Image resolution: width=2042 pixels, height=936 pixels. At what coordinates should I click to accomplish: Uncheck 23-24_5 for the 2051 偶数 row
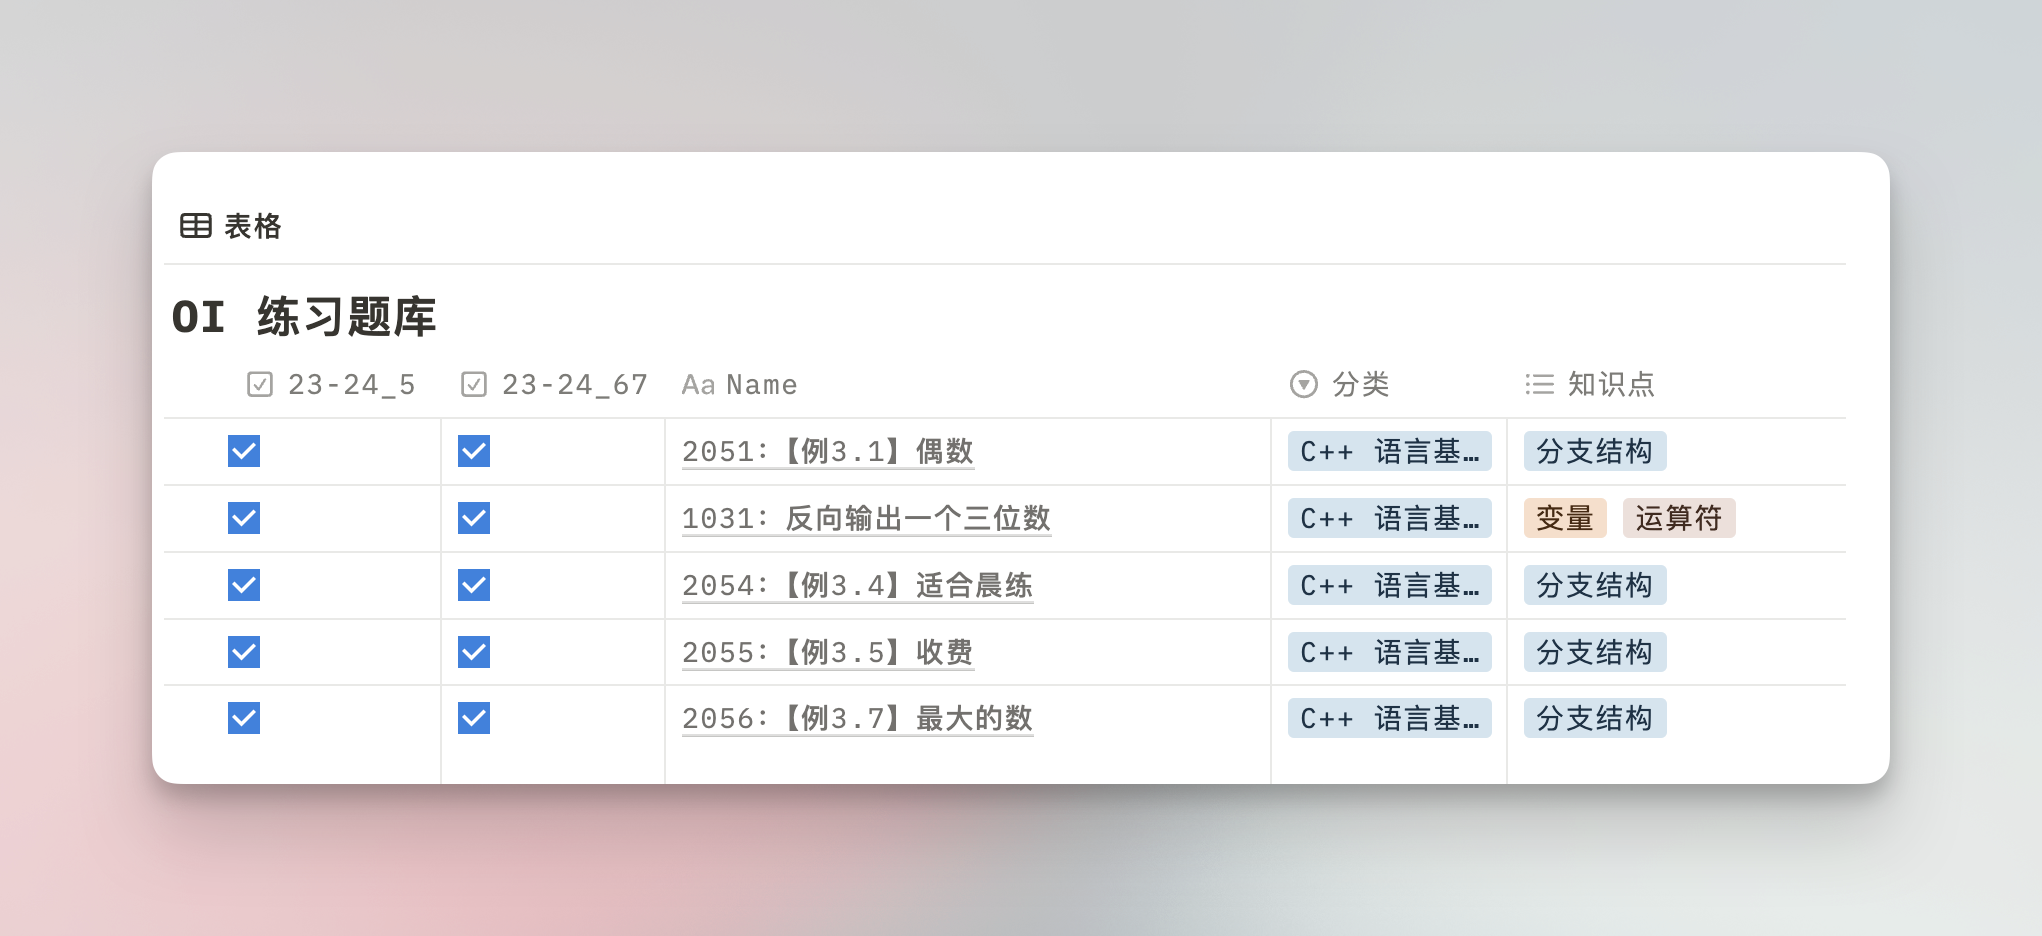244,452
